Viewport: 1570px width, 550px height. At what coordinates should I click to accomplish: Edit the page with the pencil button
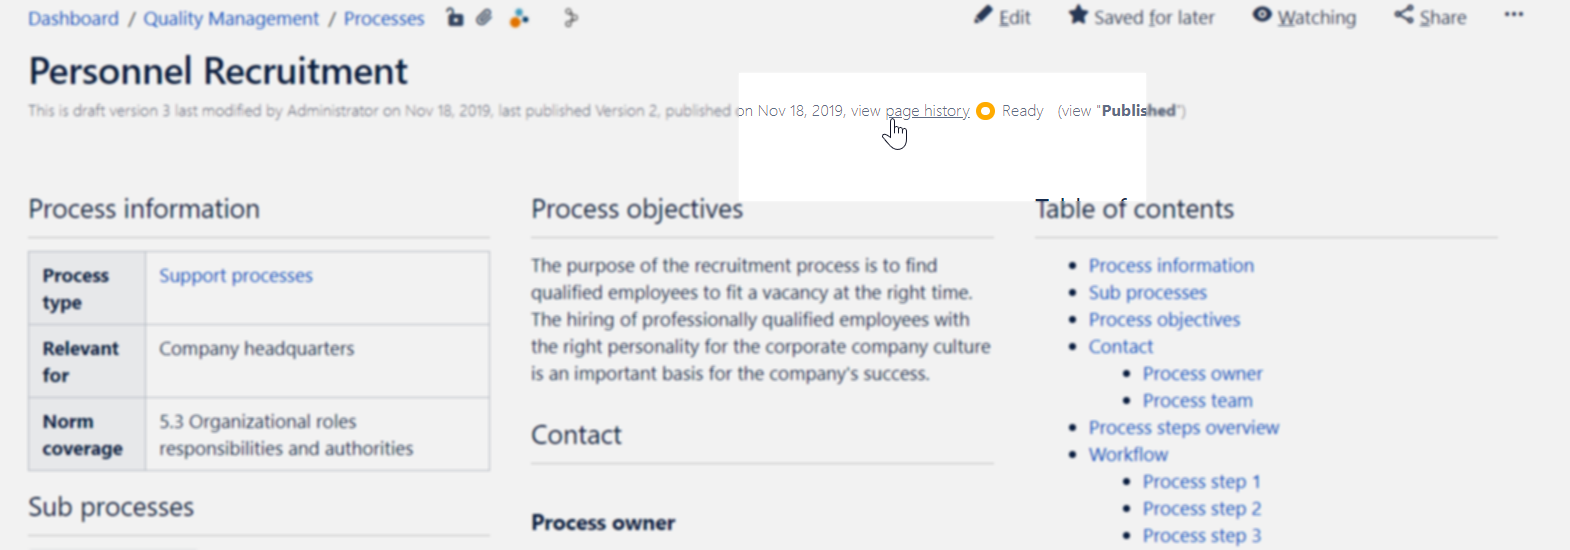[x=1002, y=17]
